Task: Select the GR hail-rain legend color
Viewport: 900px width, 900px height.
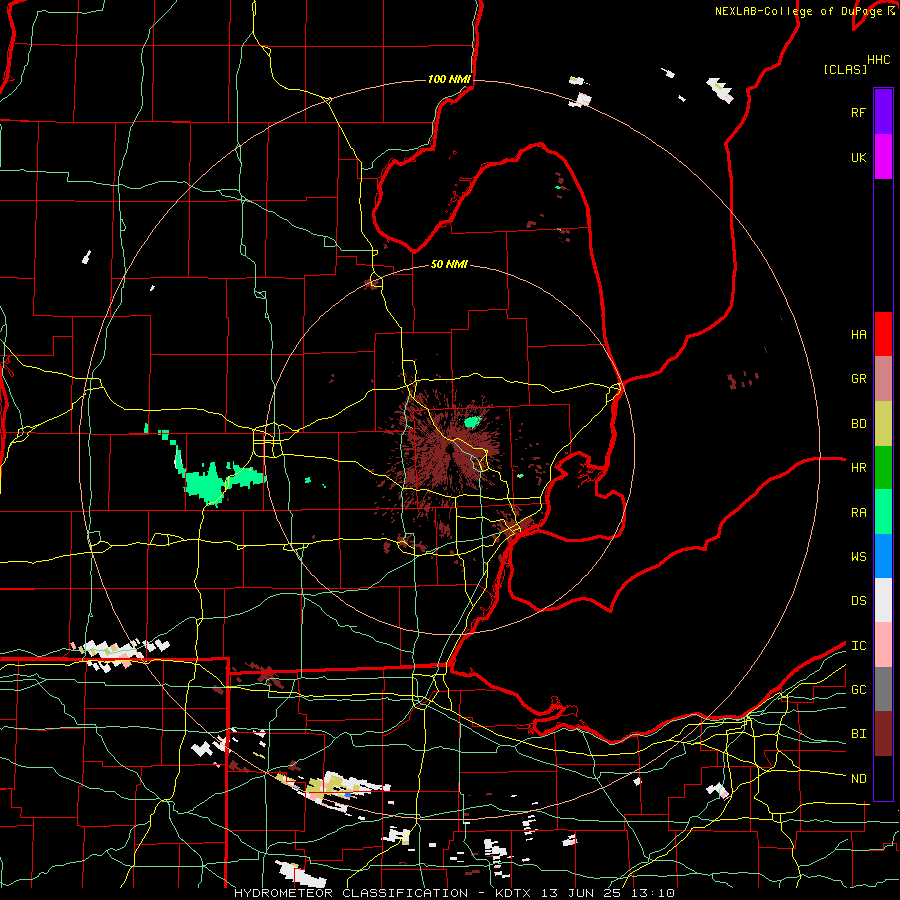Action: [883, 379]
